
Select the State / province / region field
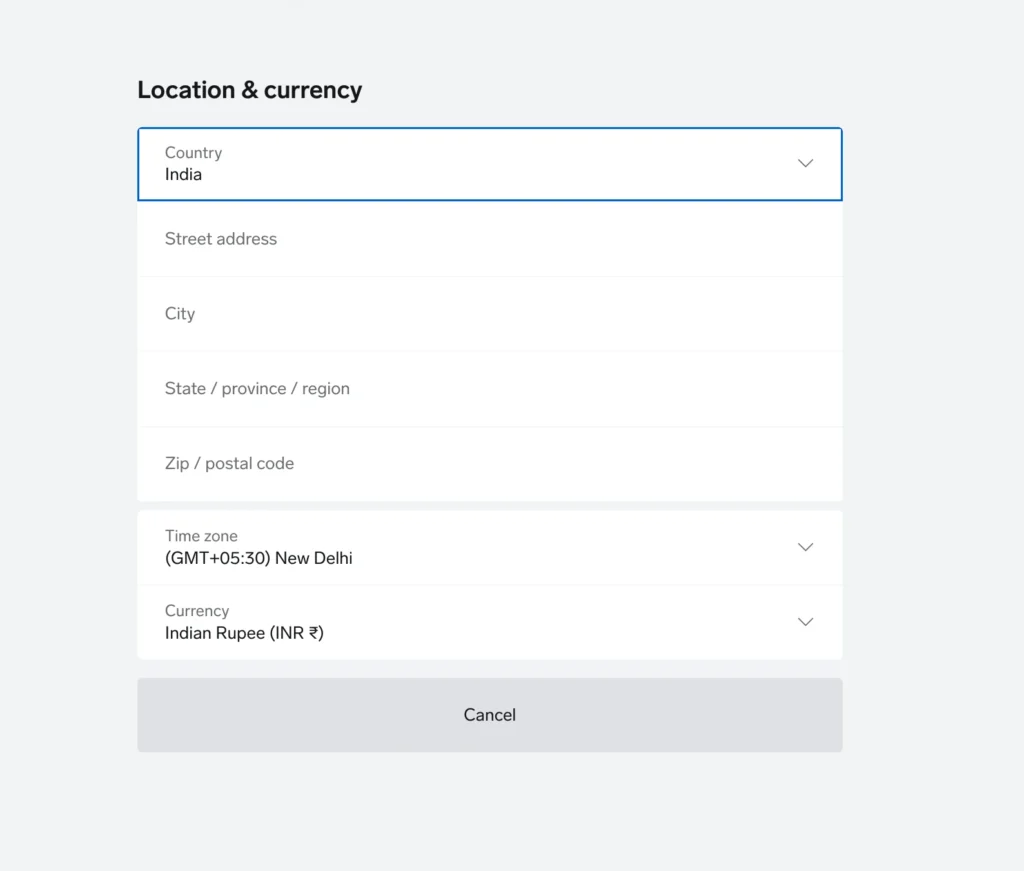489,389
